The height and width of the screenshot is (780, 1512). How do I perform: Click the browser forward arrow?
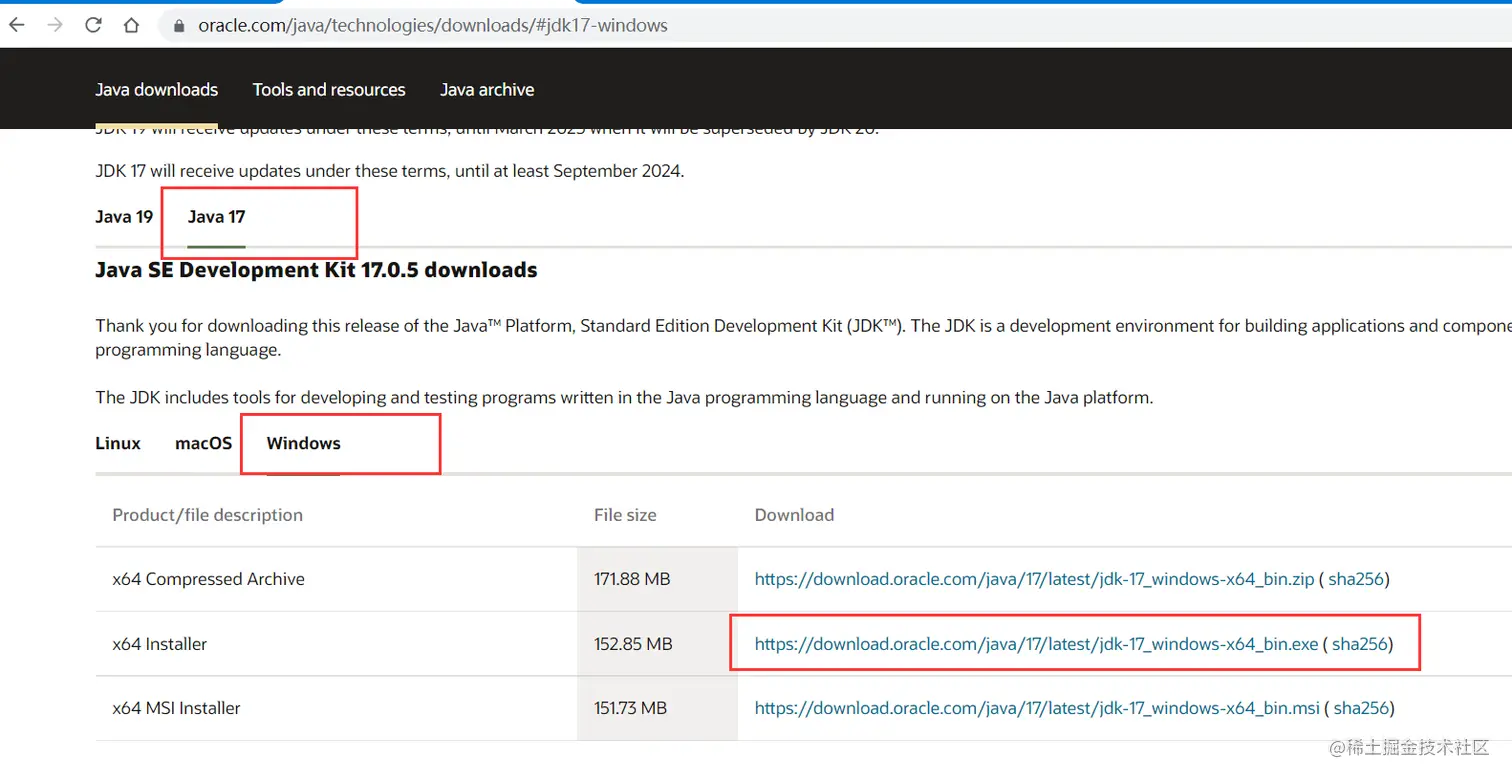coord(55,25)
